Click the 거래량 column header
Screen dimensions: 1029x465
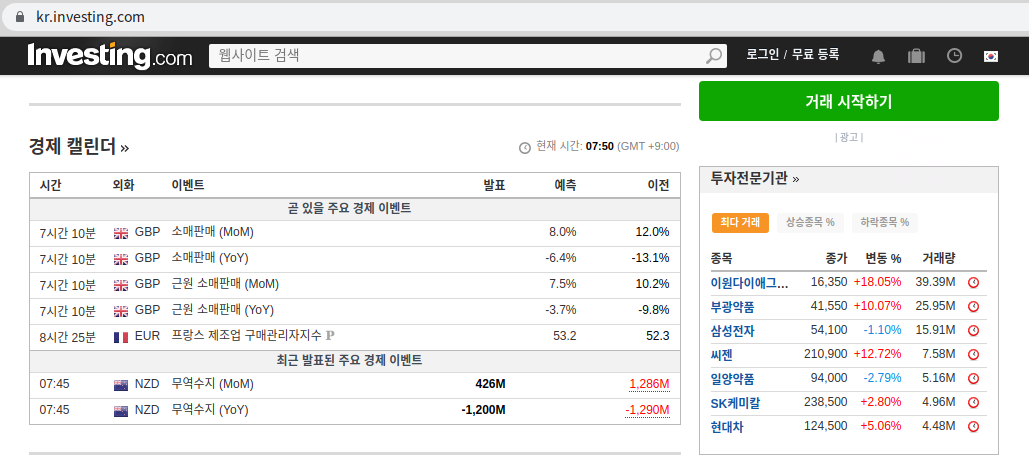click(938, 258)
